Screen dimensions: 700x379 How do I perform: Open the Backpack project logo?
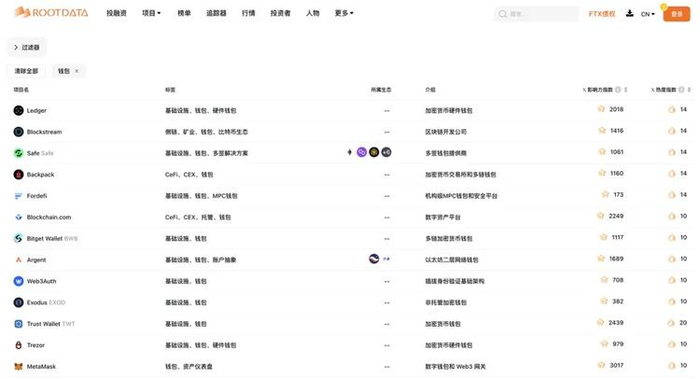click(x=18, y=175)
